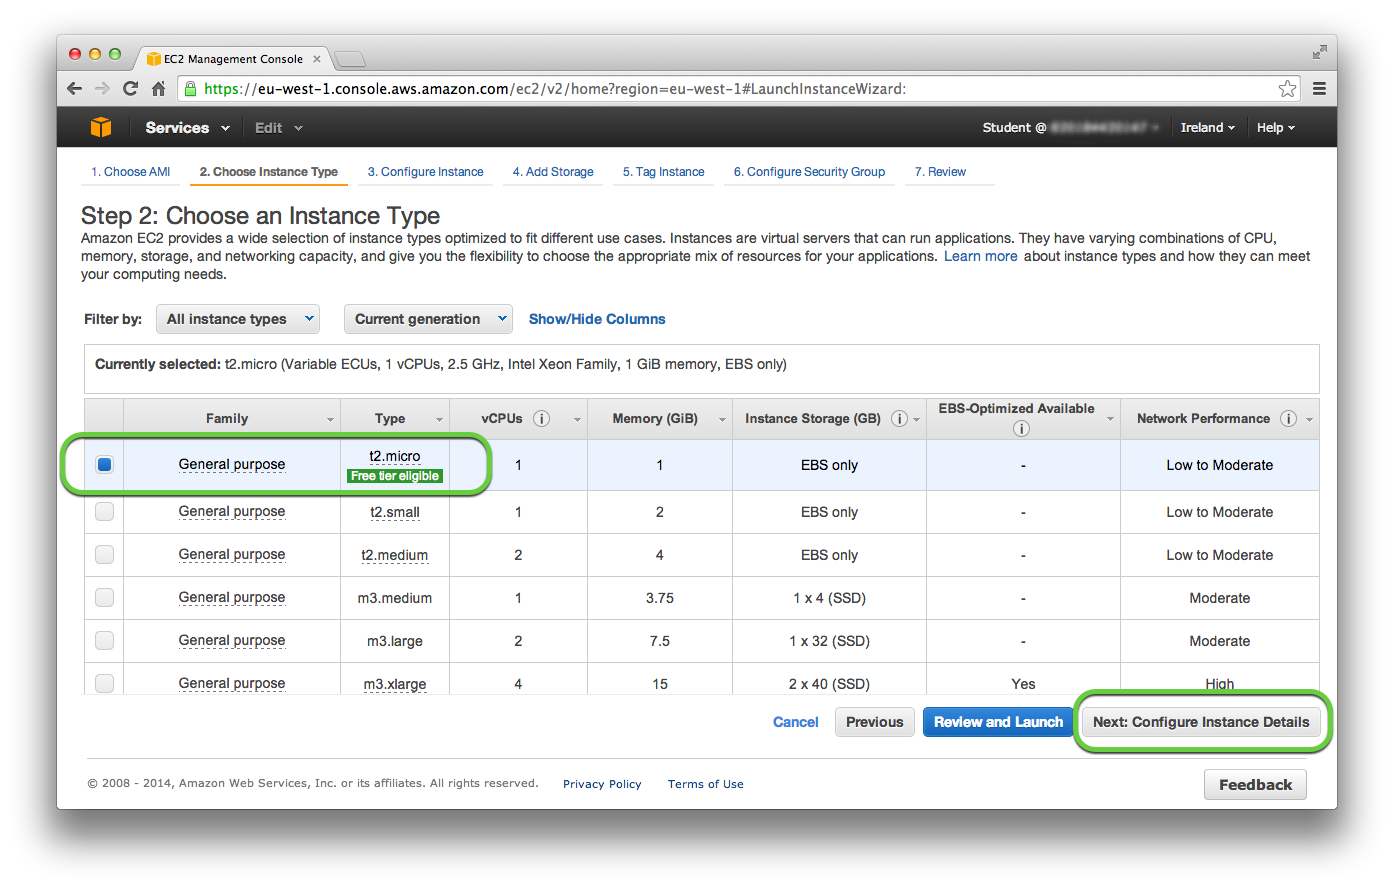Open the Edit menu dropdown

(x=278, y=128)
